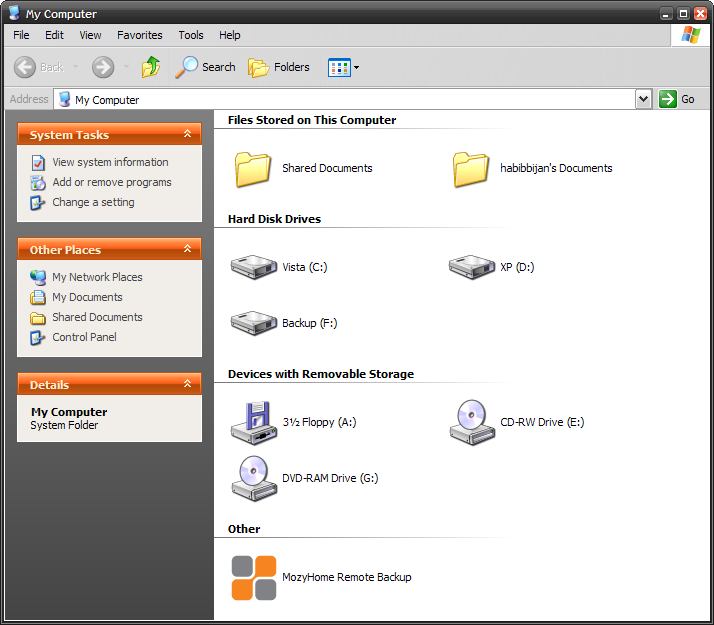The width and height of the screenshot is (714, 625).
Task: Click the Shared Documents sidebar folder icon
Action: pos(38,317)
